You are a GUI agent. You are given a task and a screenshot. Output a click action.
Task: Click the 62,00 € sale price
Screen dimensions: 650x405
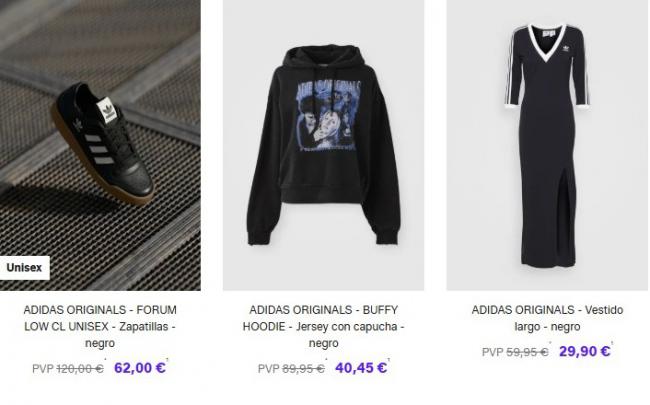(140, 368)
